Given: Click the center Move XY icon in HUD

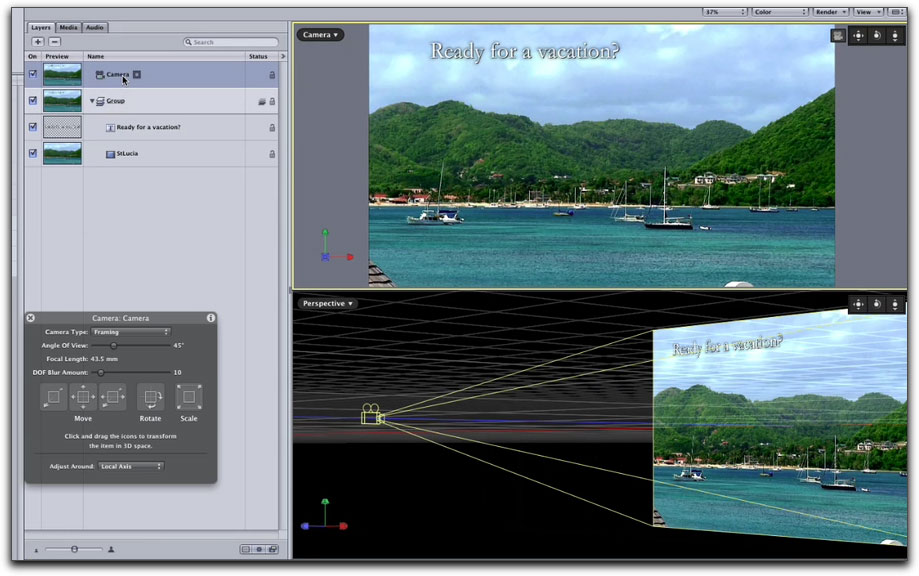Looking at the screenshot, I should coord(83,397).
